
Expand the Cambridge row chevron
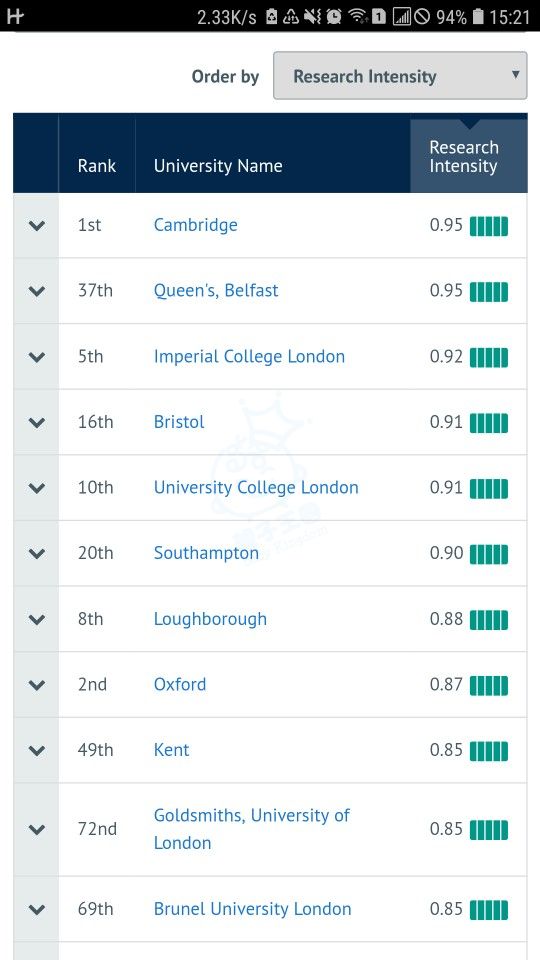coord(37,225)
